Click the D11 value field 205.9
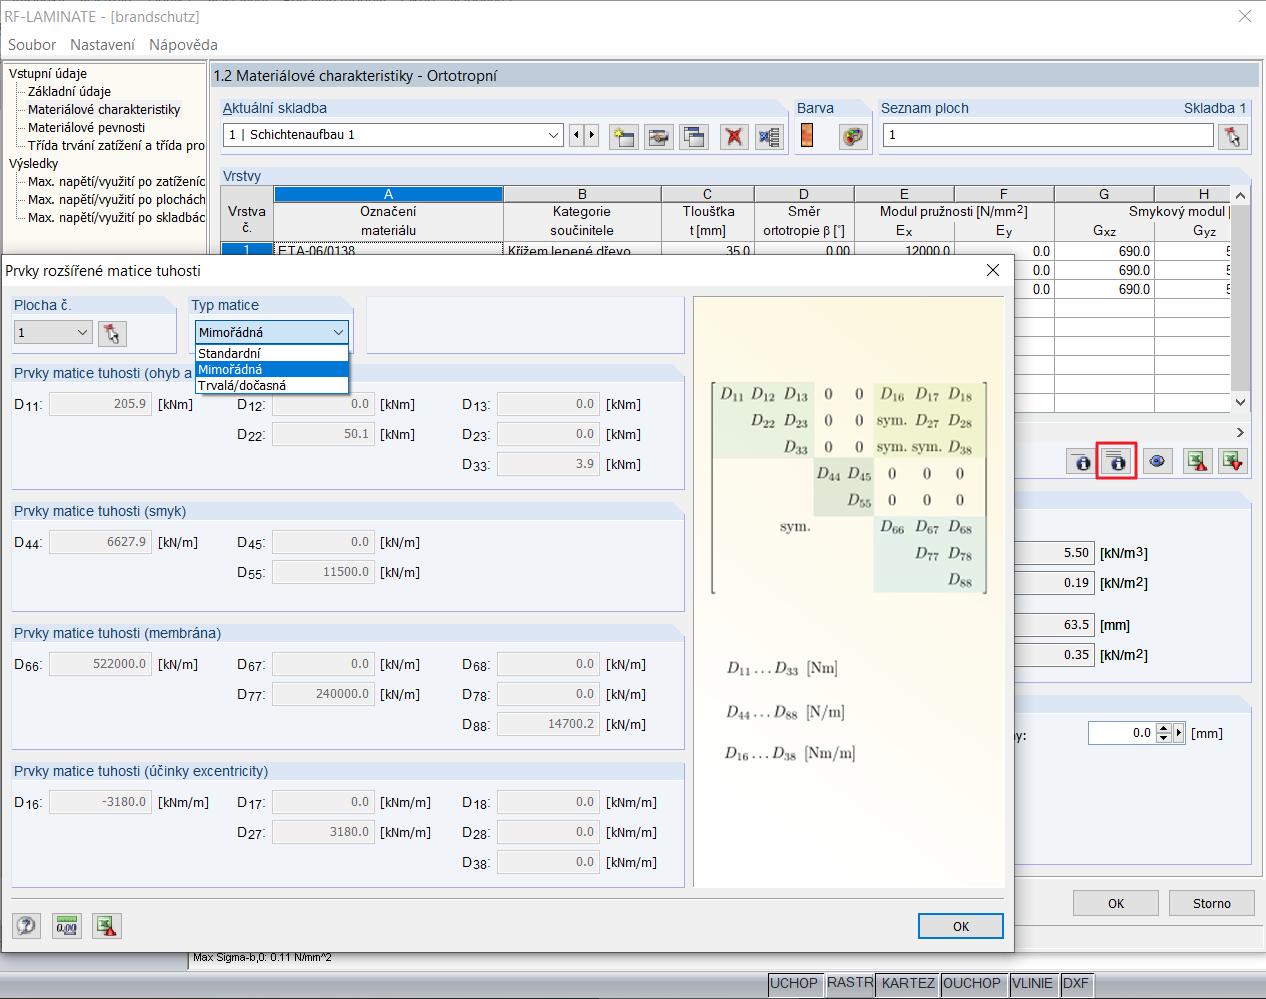This screenshot has width=1266, height=999. pyautogui.click(x=100, y=404)
